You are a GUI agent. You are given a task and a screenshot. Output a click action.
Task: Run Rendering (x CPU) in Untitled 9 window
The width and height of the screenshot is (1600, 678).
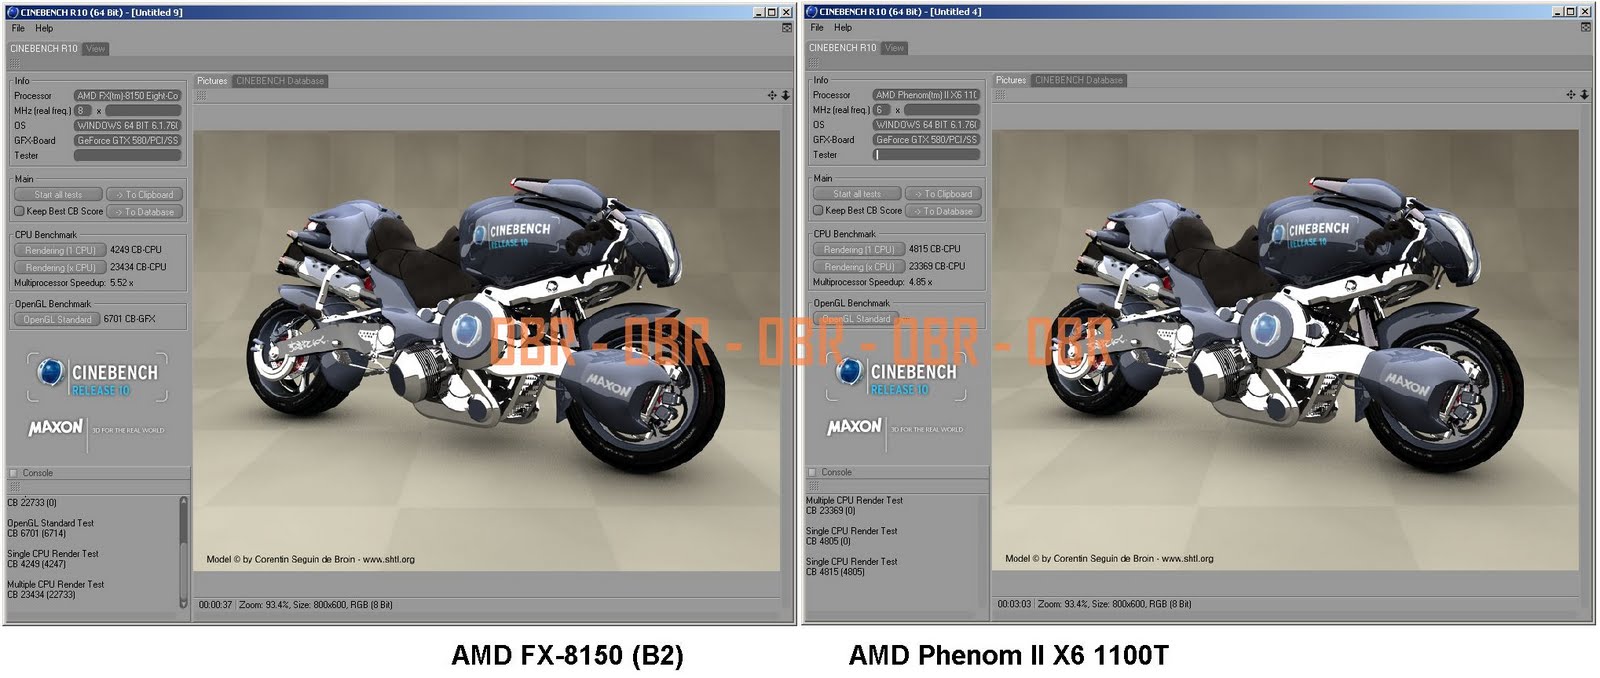pyautogui.click(x=60, y=267)
